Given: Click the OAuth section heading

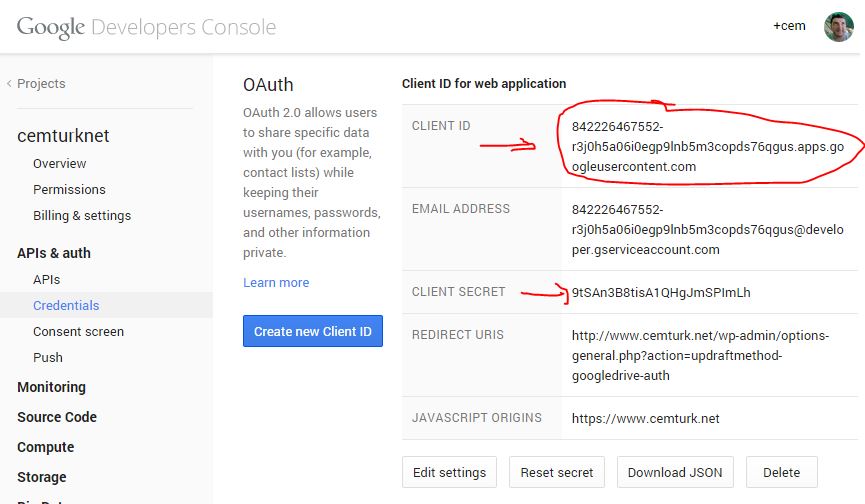Looking at the screenshot, I should click(x=268, y=85).
